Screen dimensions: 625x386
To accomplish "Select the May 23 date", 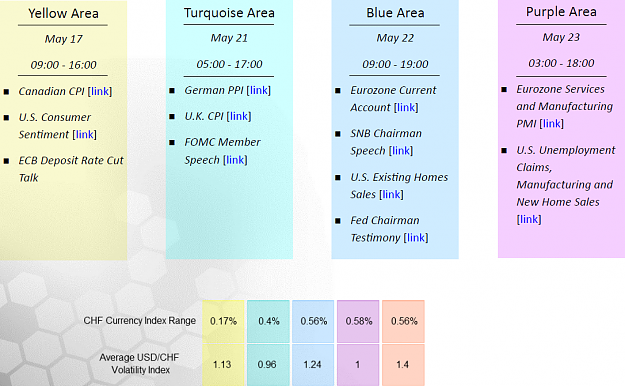I will 561,37.
